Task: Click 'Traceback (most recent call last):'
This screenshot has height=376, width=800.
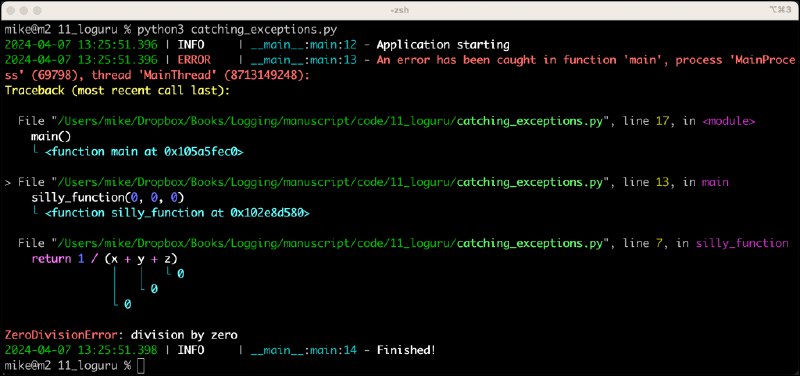Action: click(117, 91)
